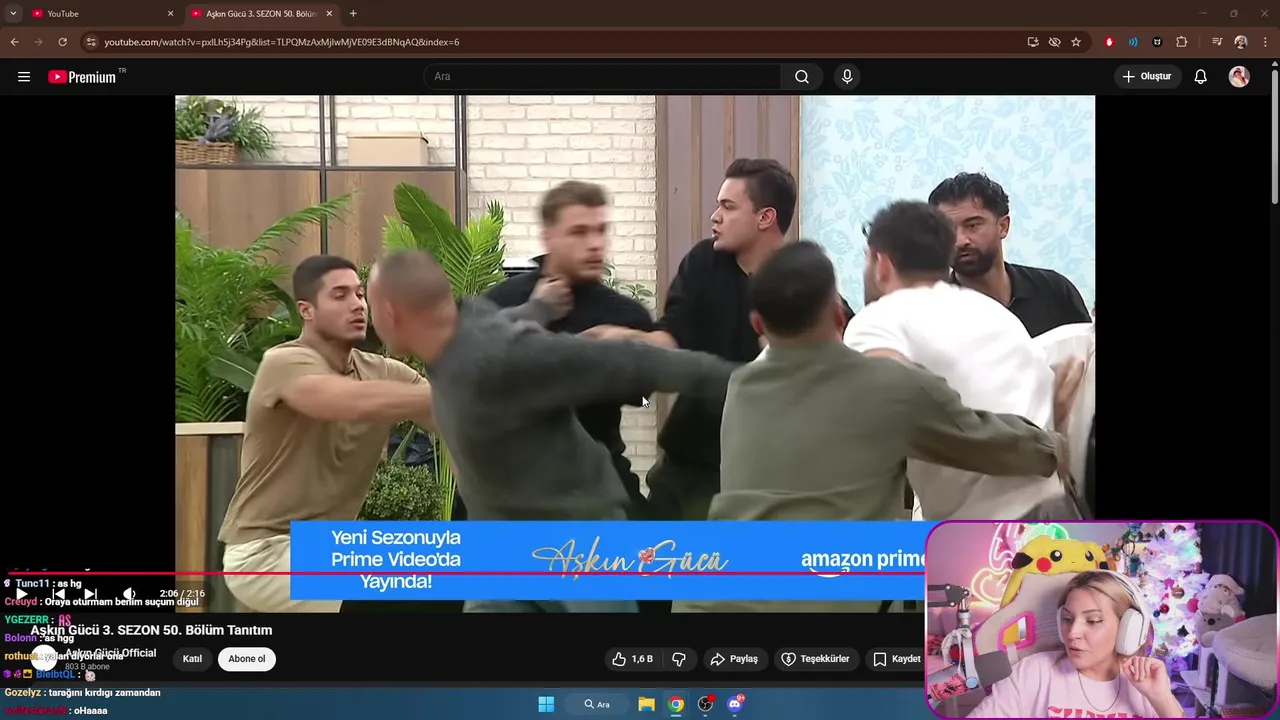Subscribe using Abone ol

pyautogui.click(x=247, y=659)
